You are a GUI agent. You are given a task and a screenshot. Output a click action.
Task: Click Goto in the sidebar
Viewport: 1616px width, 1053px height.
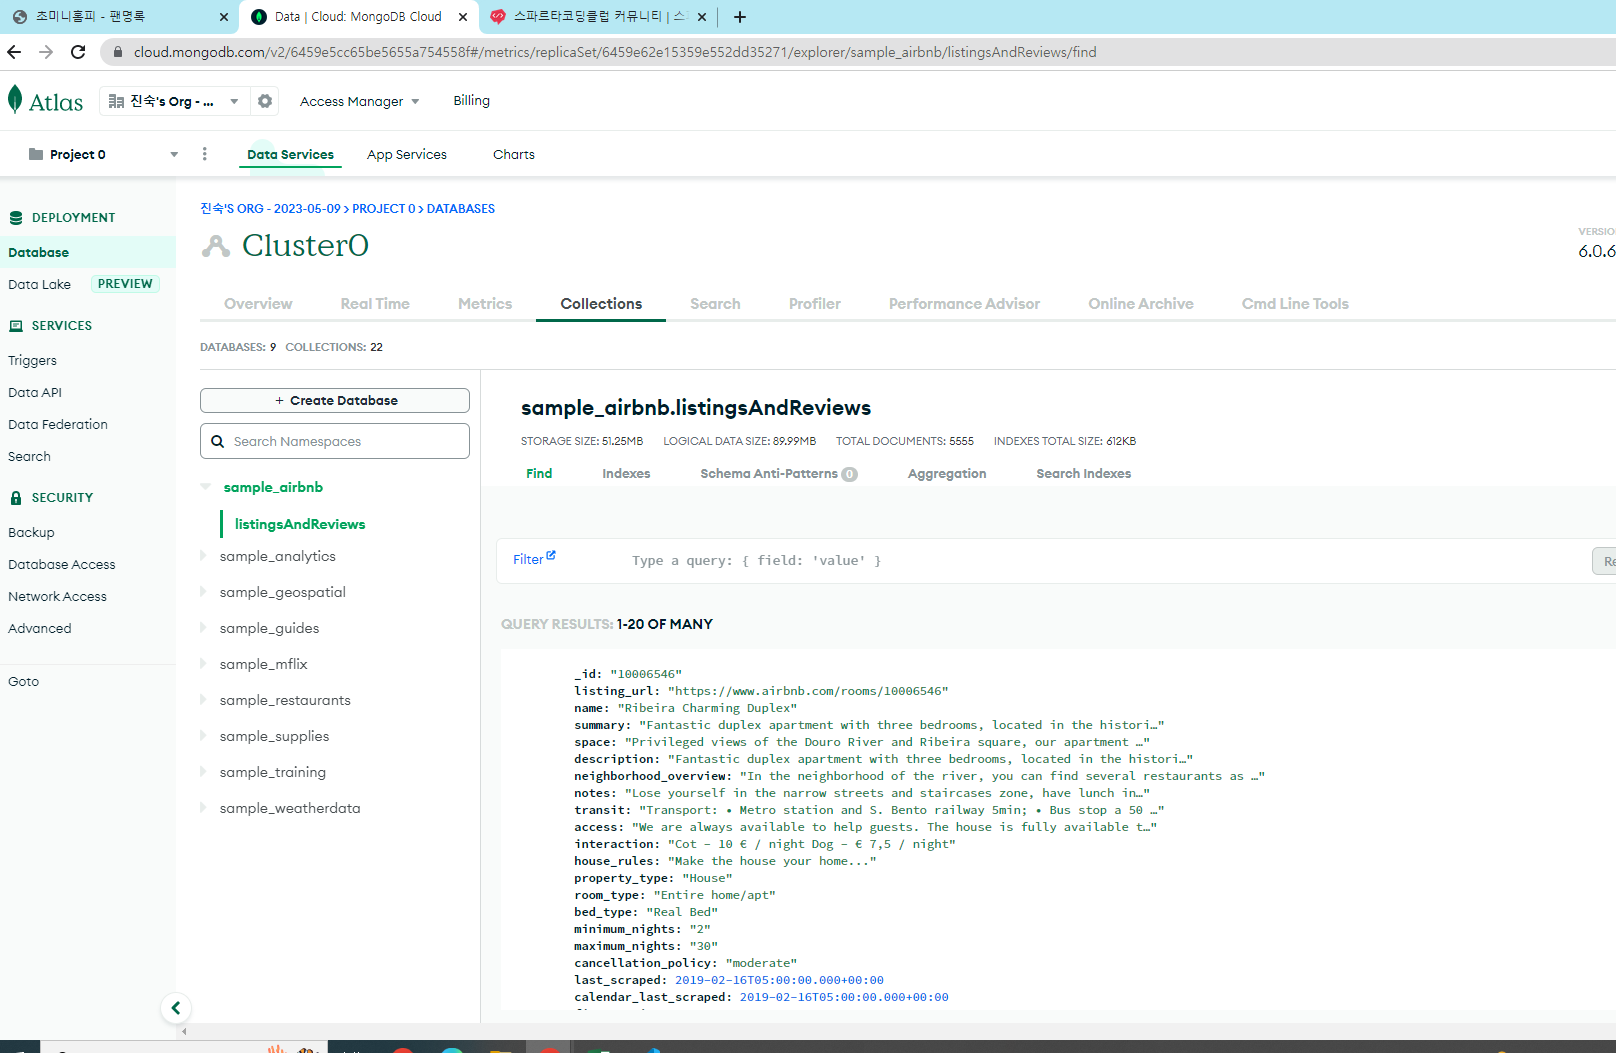point(24,681)
